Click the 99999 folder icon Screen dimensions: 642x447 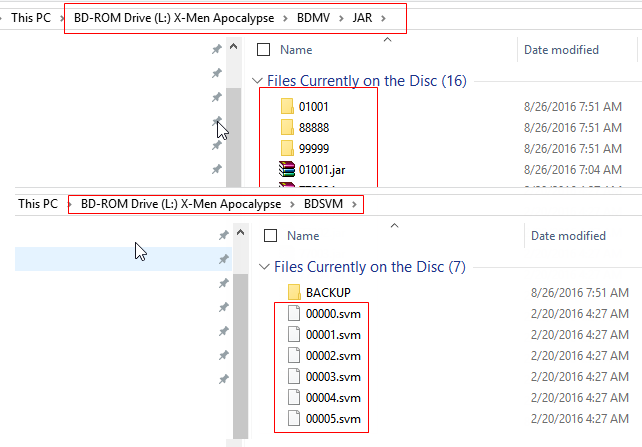pos(287,148)
